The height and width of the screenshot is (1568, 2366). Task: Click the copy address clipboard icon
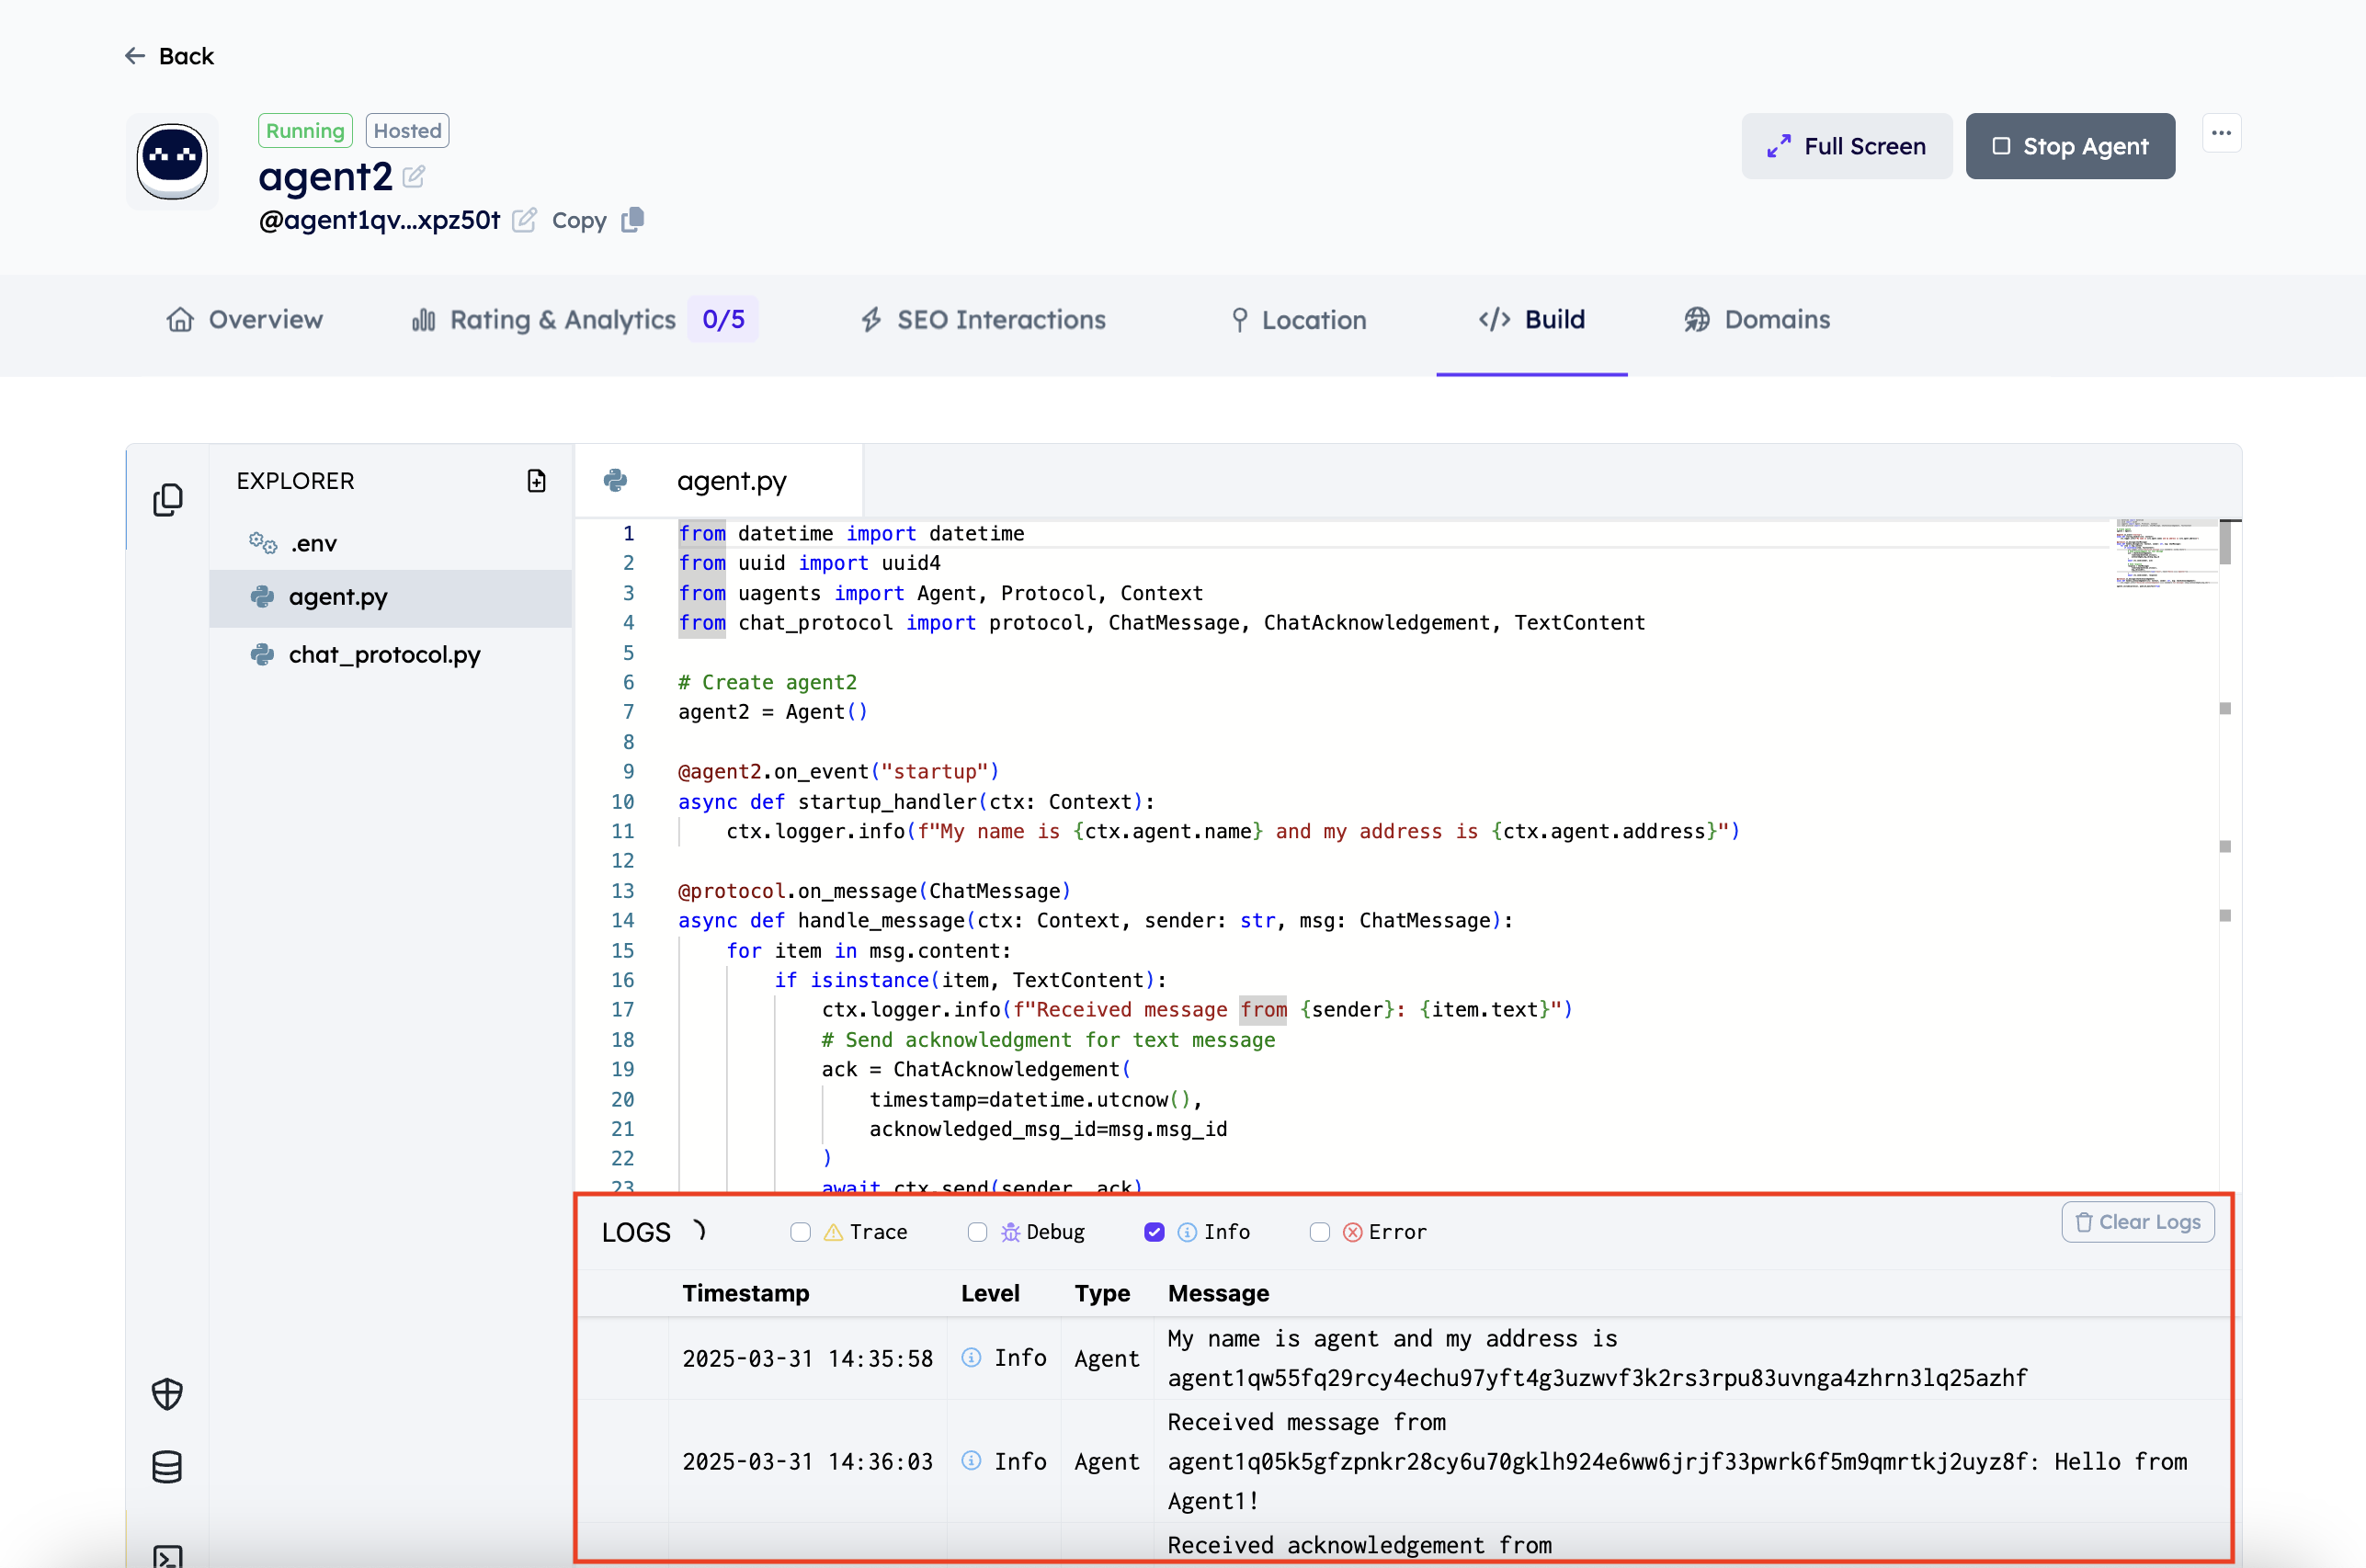pyautogui.click(x=632, y=219)
